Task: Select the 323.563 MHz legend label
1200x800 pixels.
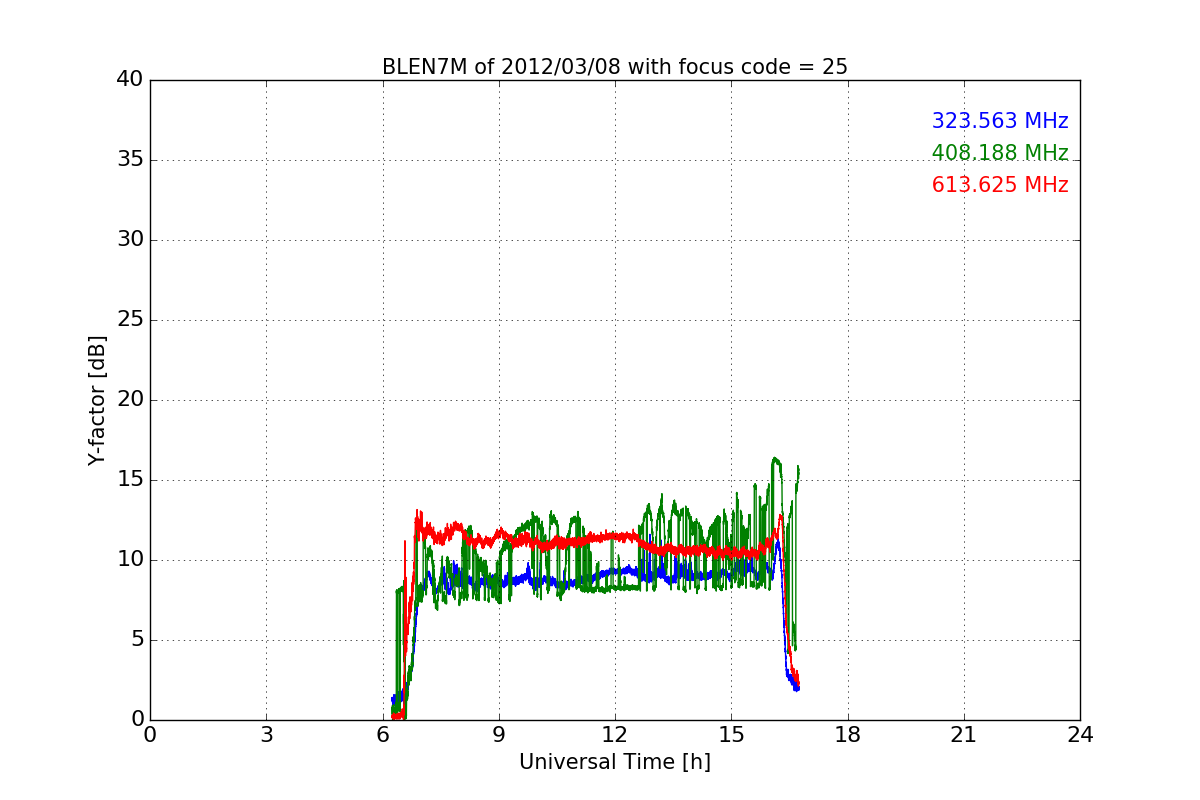Action: tap(1000, 121)
